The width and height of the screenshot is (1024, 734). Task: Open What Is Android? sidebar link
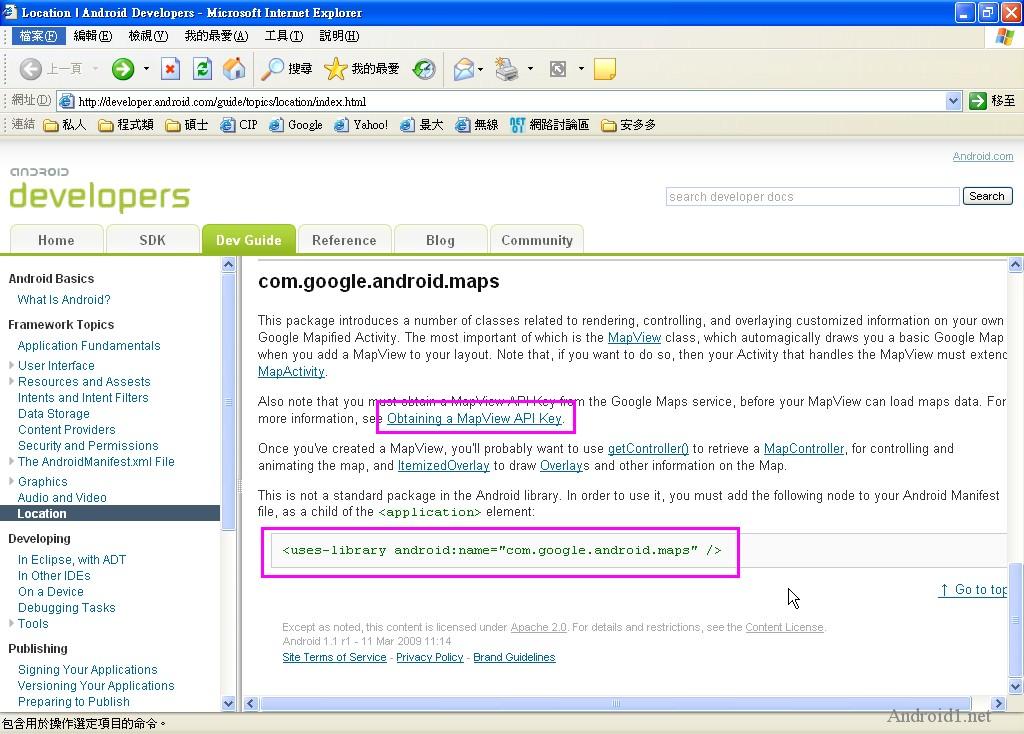64,299
